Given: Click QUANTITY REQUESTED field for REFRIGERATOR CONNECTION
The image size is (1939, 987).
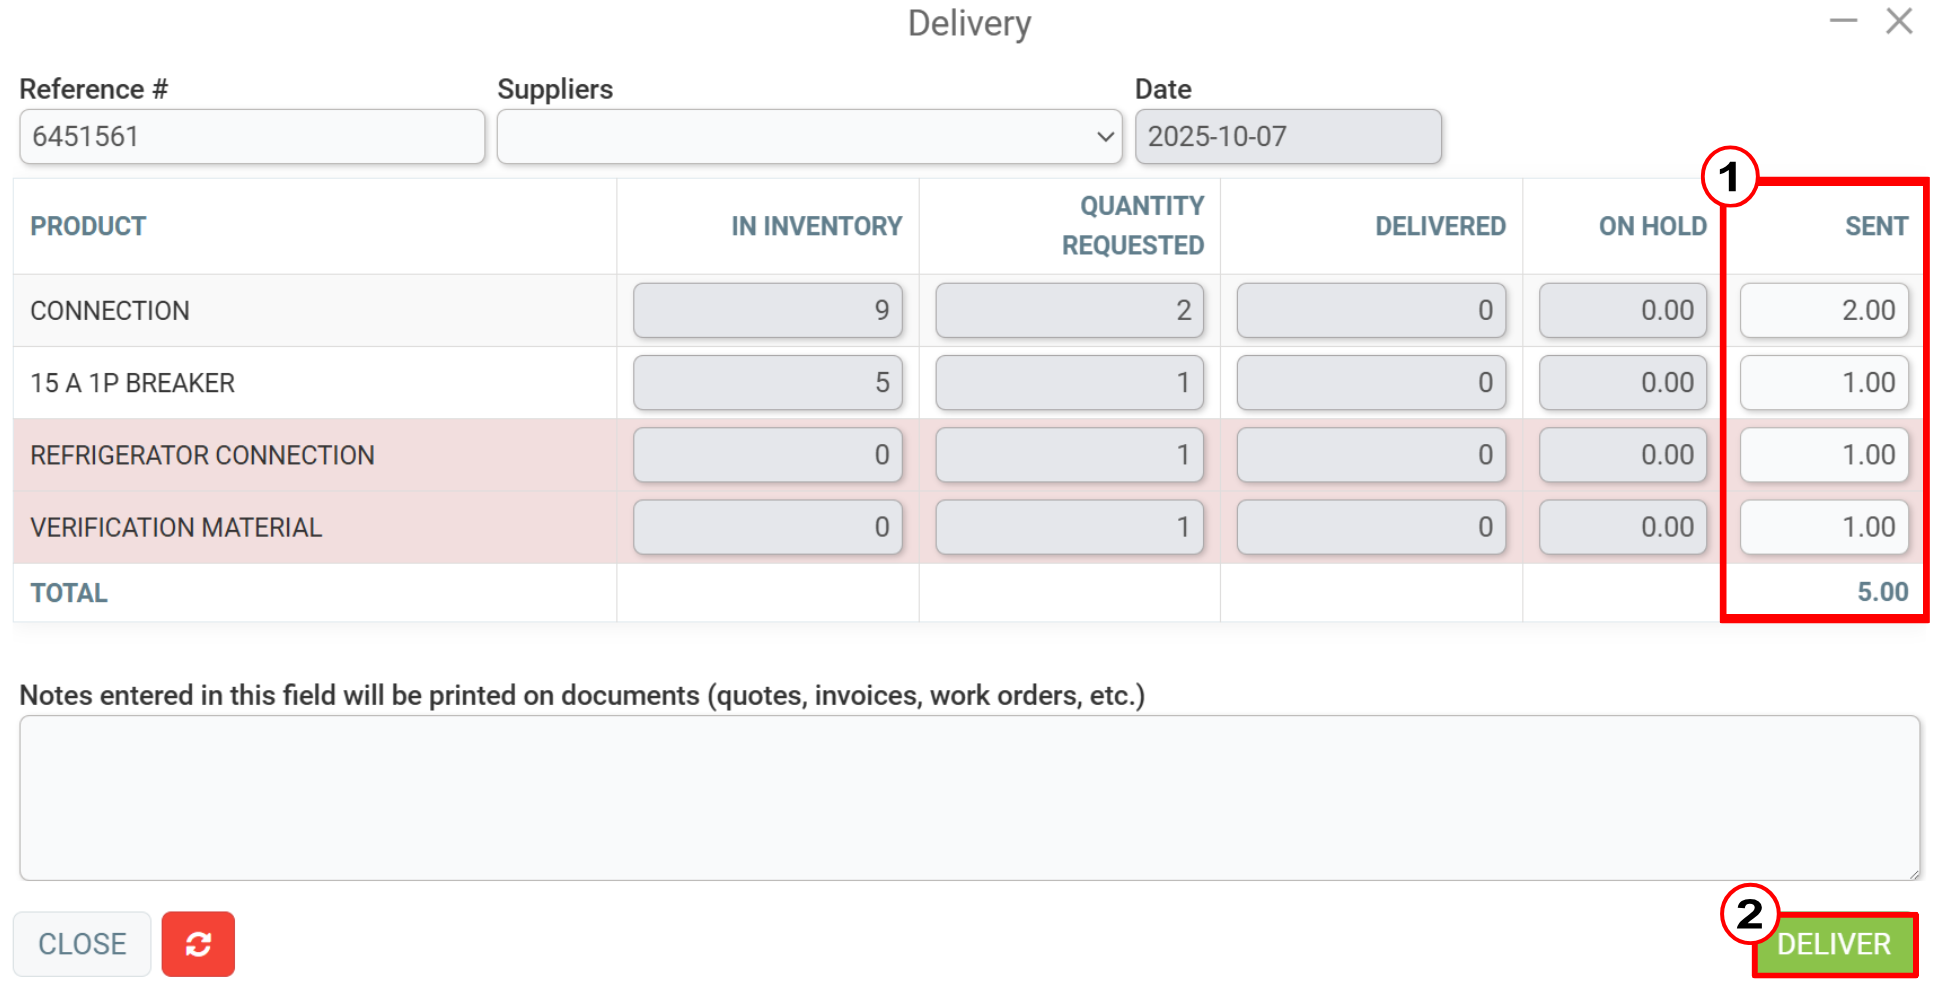Looking at the screenshot, I should (1069, 454).
